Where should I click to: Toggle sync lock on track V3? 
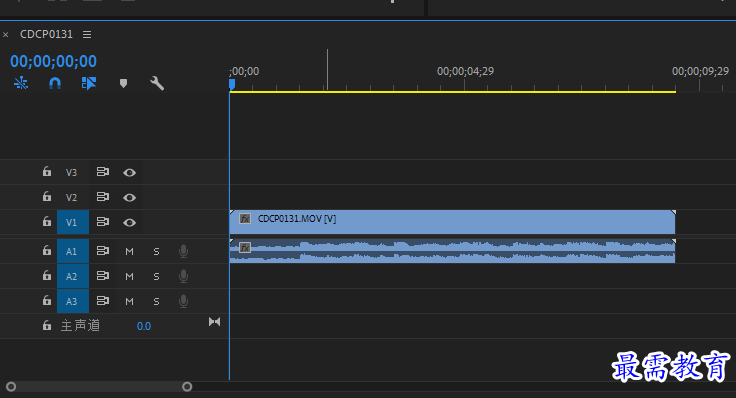pos(103,172)
